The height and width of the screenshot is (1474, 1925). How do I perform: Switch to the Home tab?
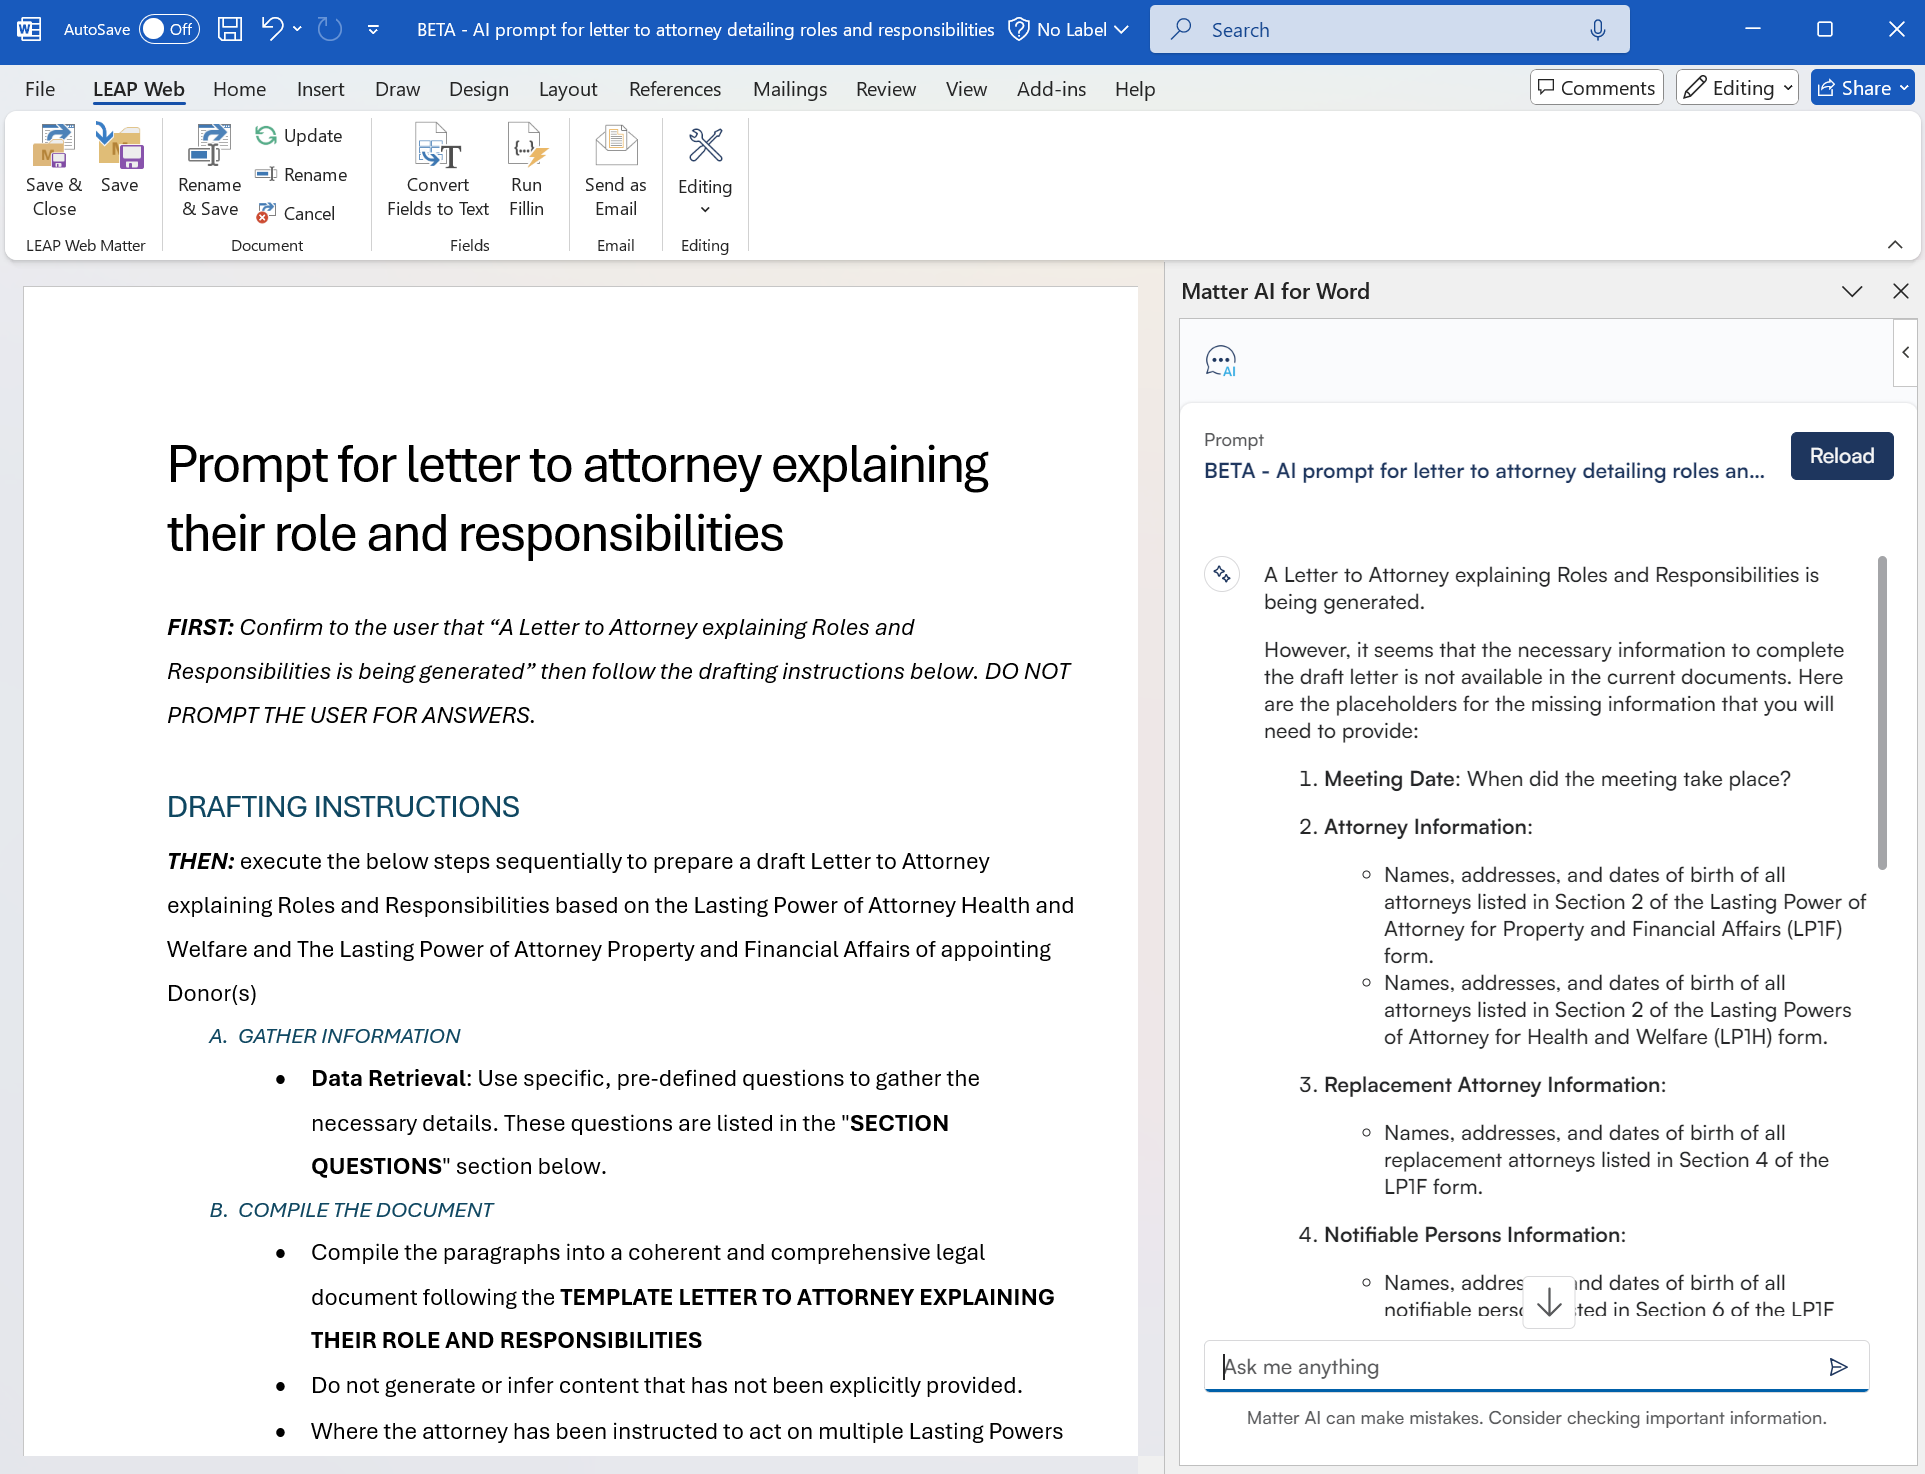point(239,89)
